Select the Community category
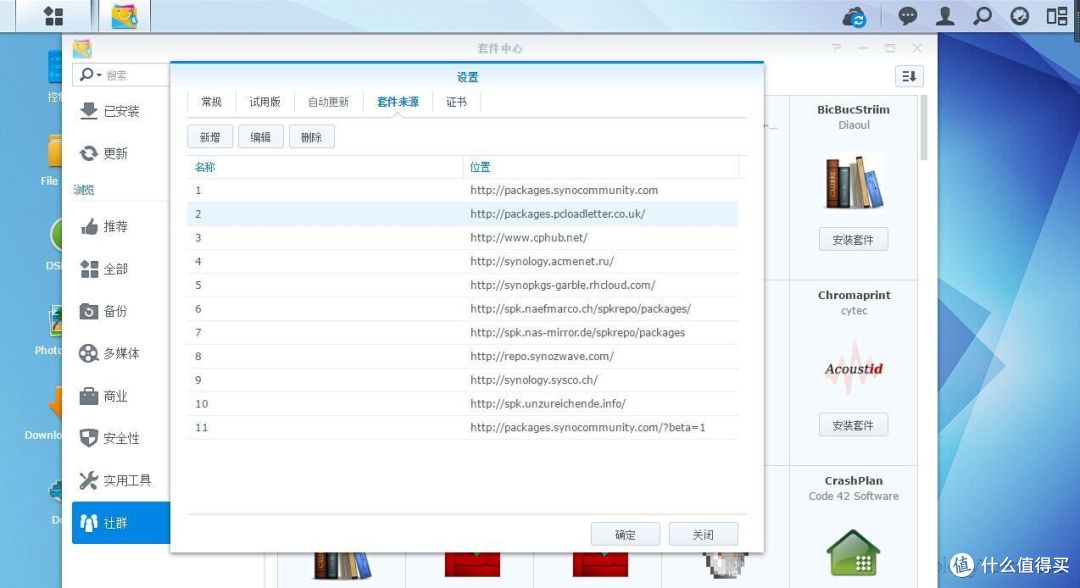The width and height of the screenshot is (1080, 588). 121,523
